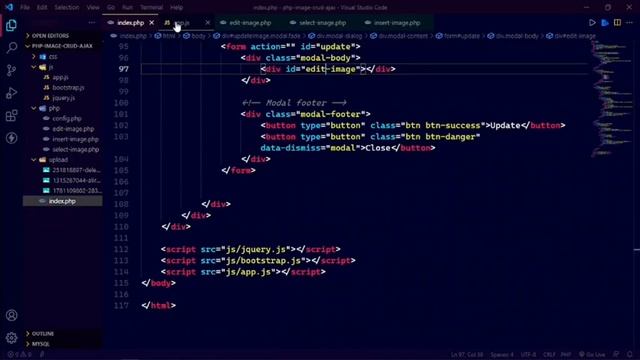Open the lightning bolt extension view
This screenshot has height=360, width=640.
[x=11, y=138]
